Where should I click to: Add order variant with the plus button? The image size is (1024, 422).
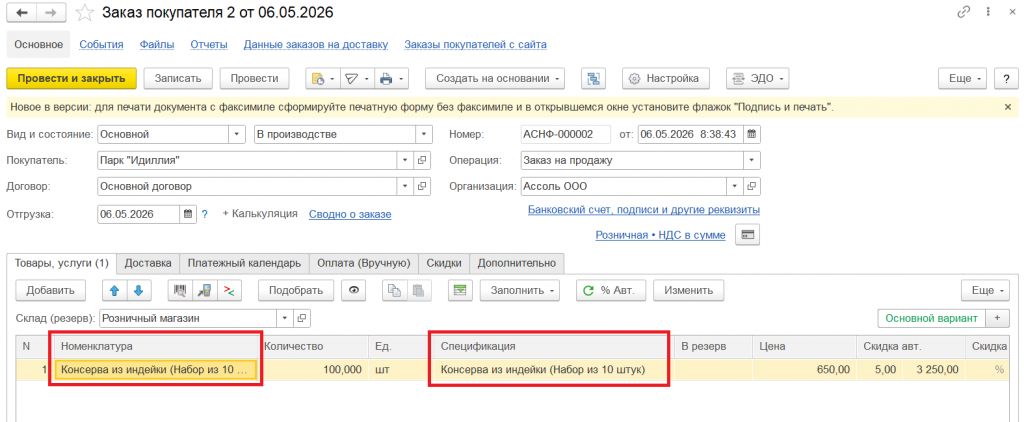click(997, 318)
